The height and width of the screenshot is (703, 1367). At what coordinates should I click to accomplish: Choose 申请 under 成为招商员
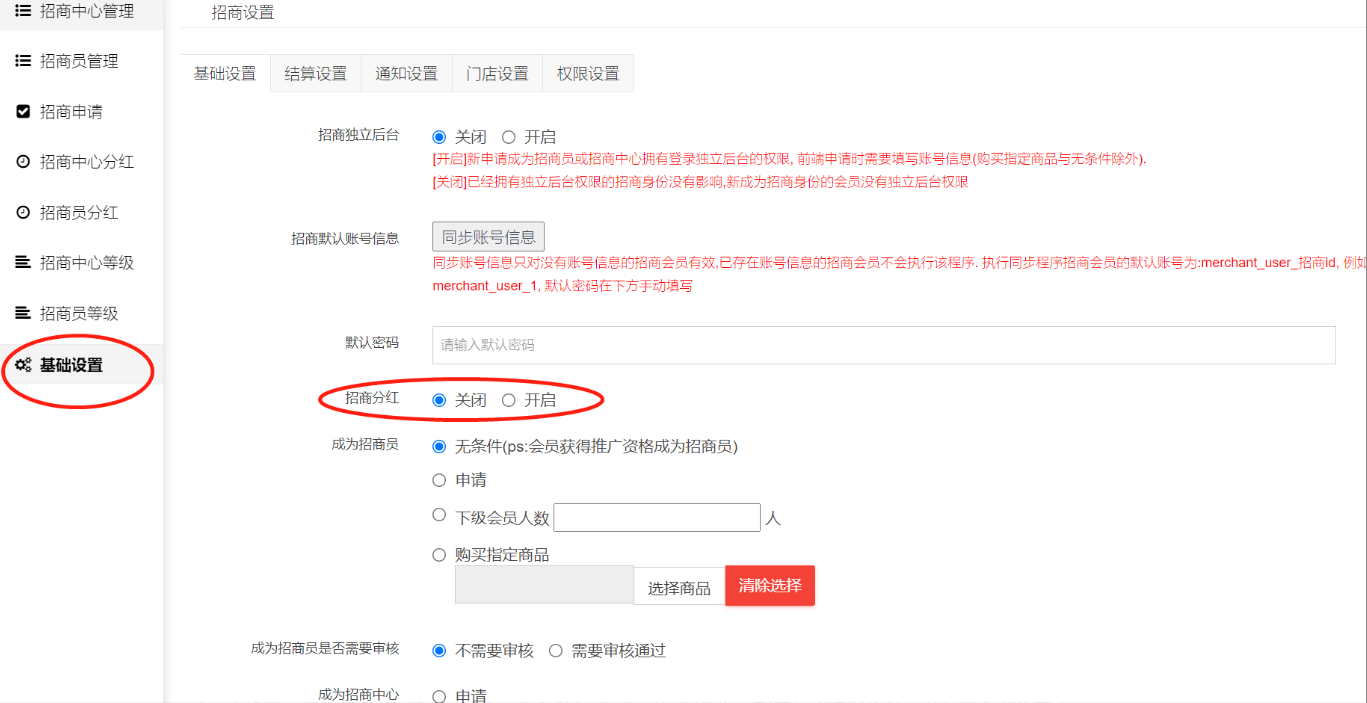(x=439, y=480)
